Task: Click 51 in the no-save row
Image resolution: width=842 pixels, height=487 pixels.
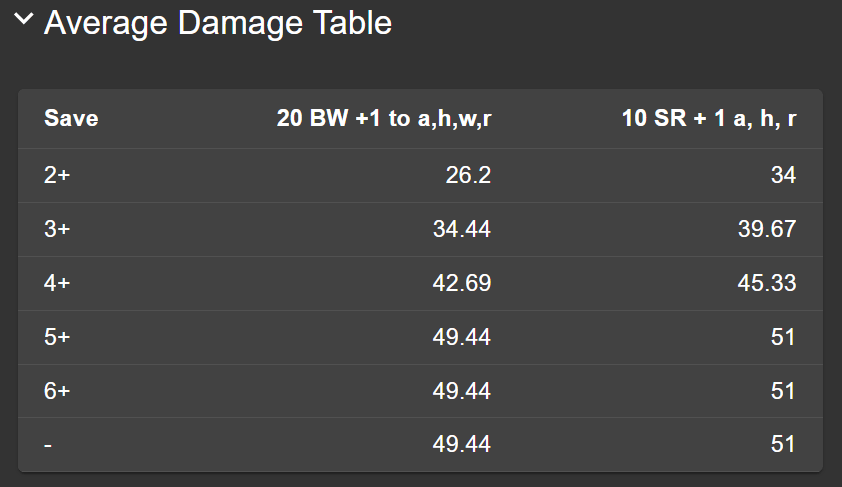Action: (x=784, y=445)
